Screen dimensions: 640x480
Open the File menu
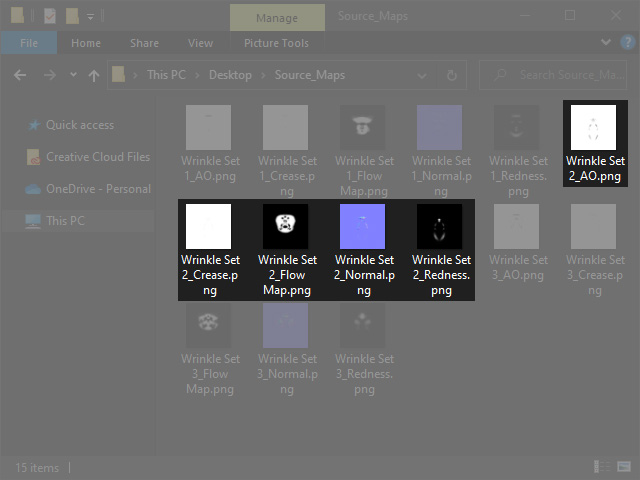[29, 43]
